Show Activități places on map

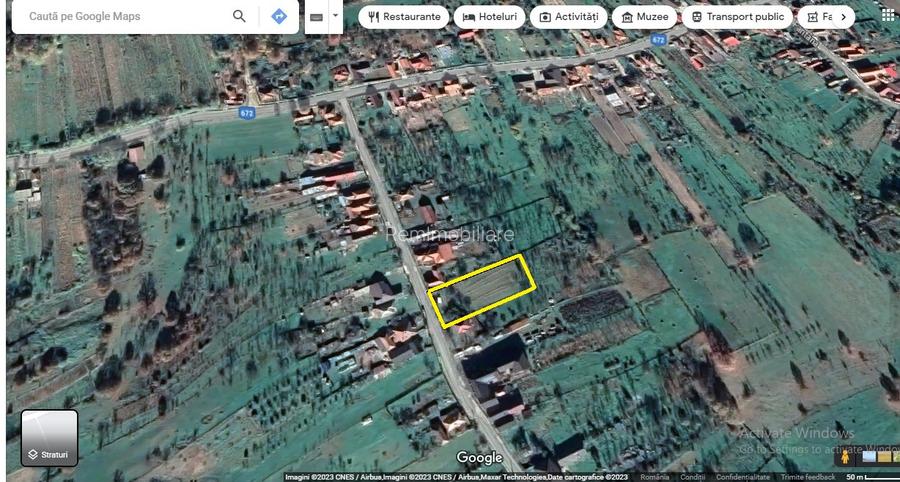tap(569, 17)
